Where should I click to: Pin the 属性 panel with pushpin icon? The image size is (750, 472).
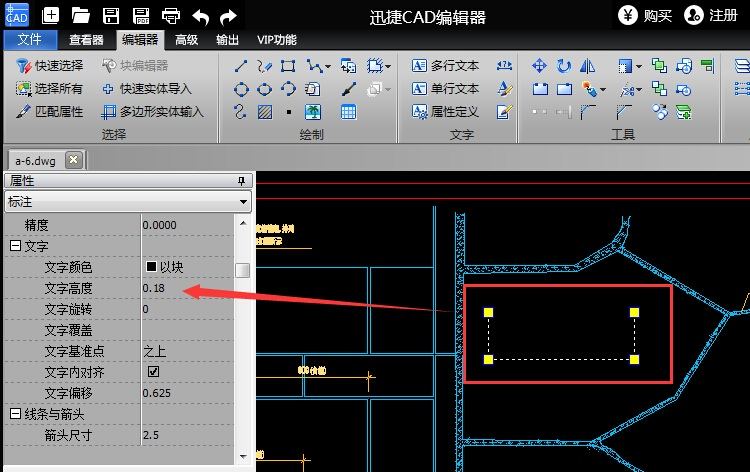click(241, 181)
